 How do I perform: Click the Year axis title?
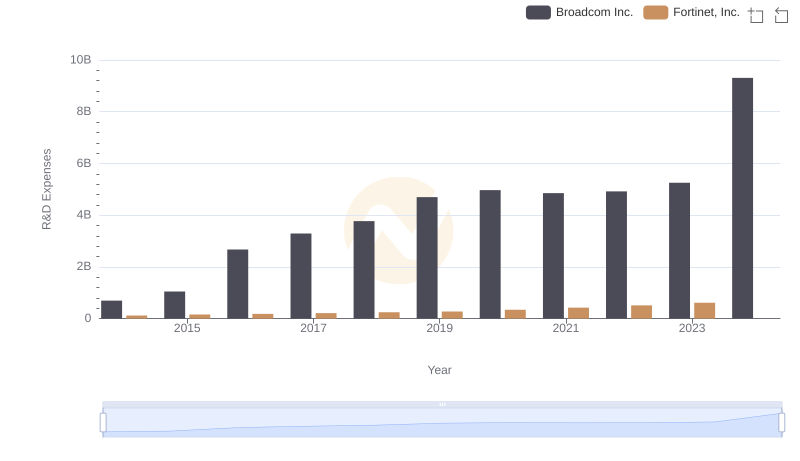[439, 370]
